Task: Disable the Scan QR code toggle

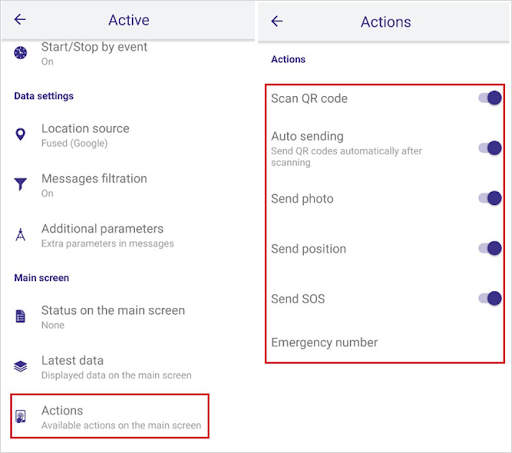Action: click(x=490, y=98)
